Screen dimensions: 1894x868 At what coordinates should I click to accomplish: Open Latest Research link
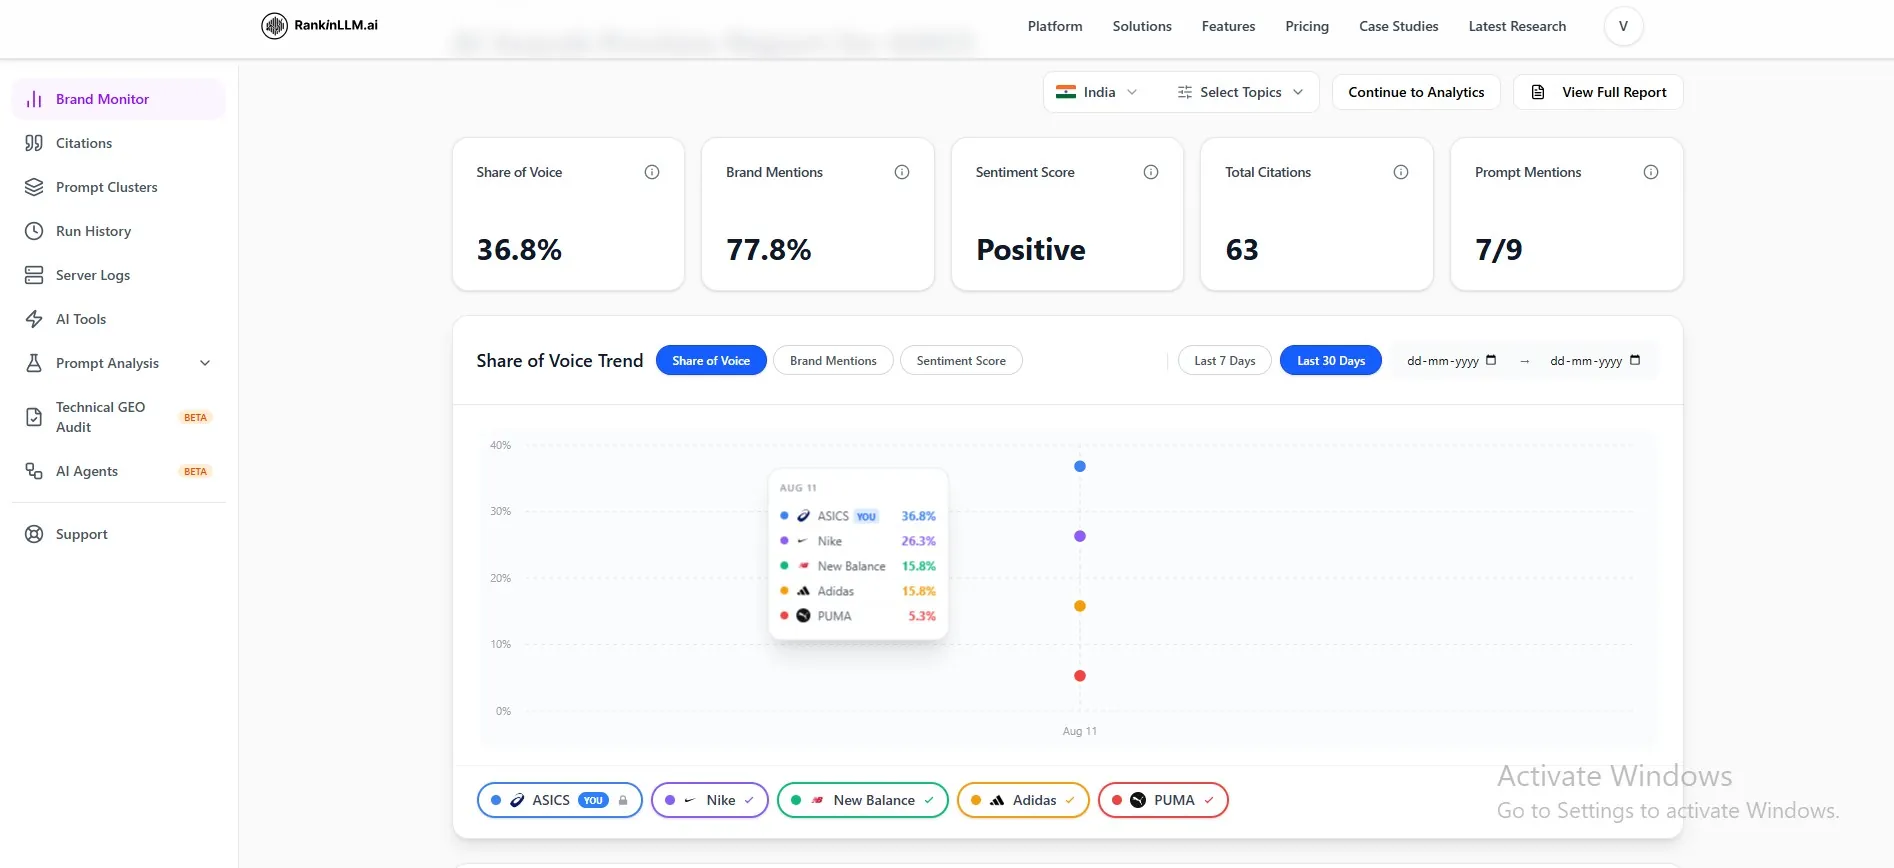1517,26
